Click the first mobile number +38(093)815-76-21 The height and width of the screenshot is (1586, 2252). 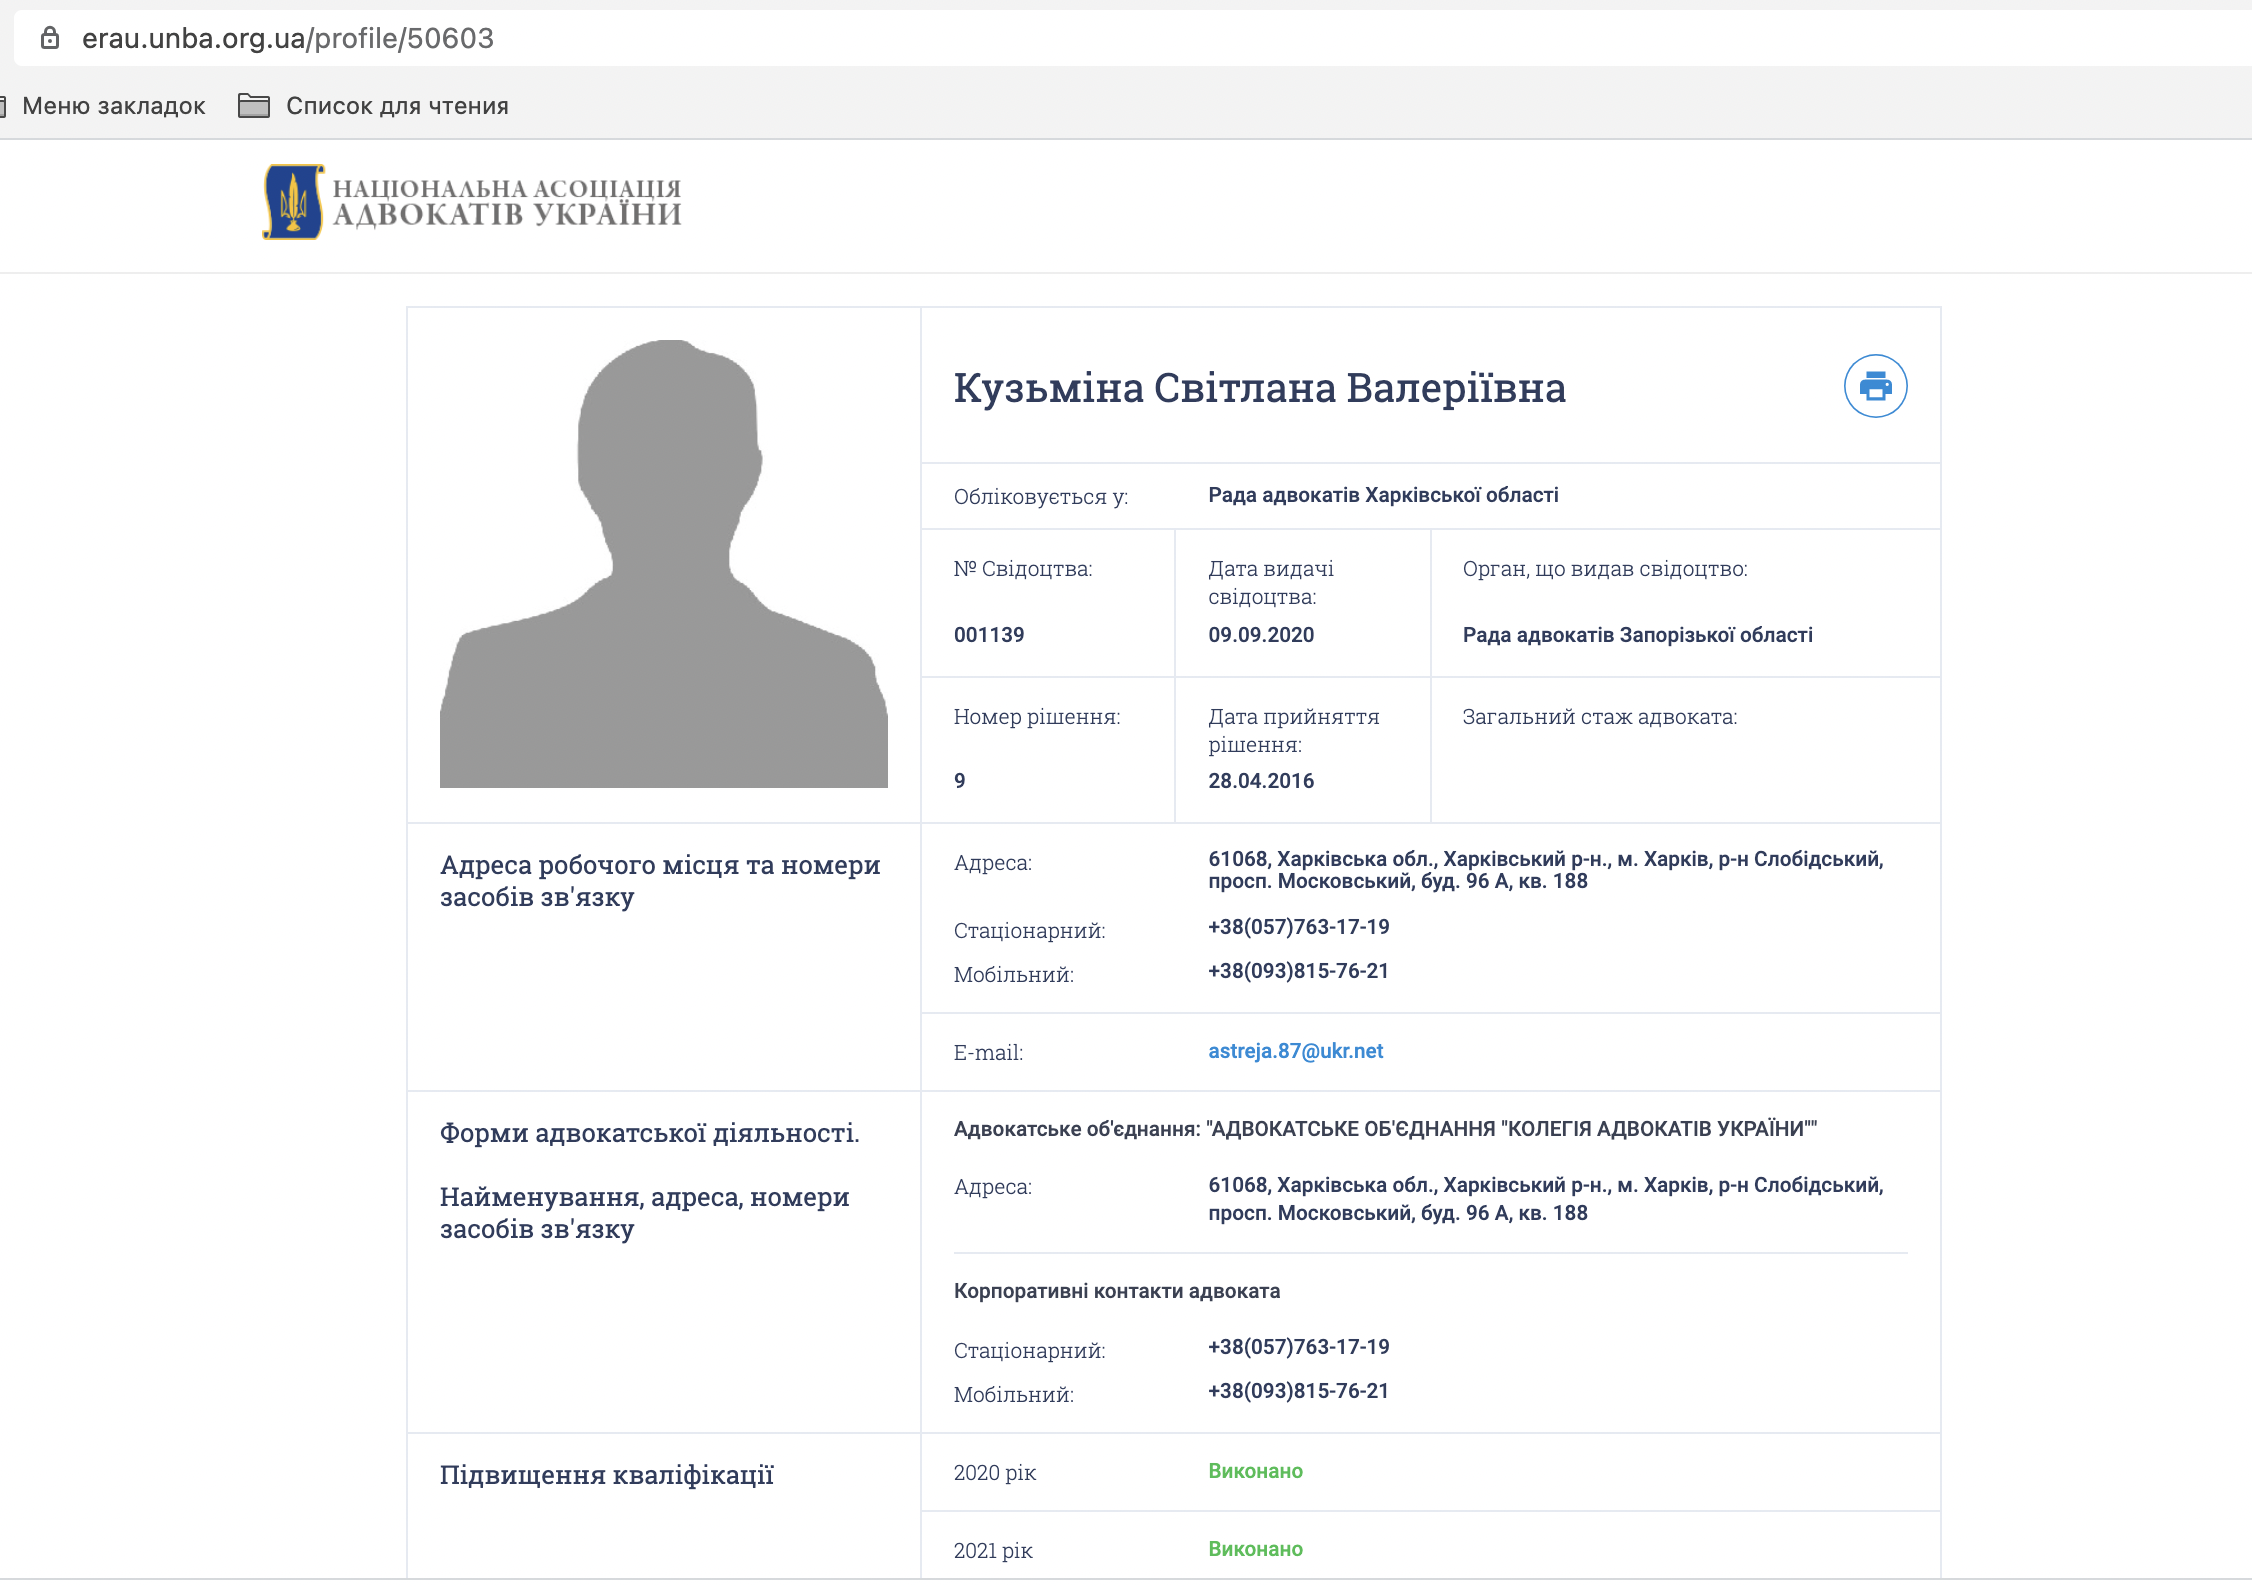pos(1298,971)
